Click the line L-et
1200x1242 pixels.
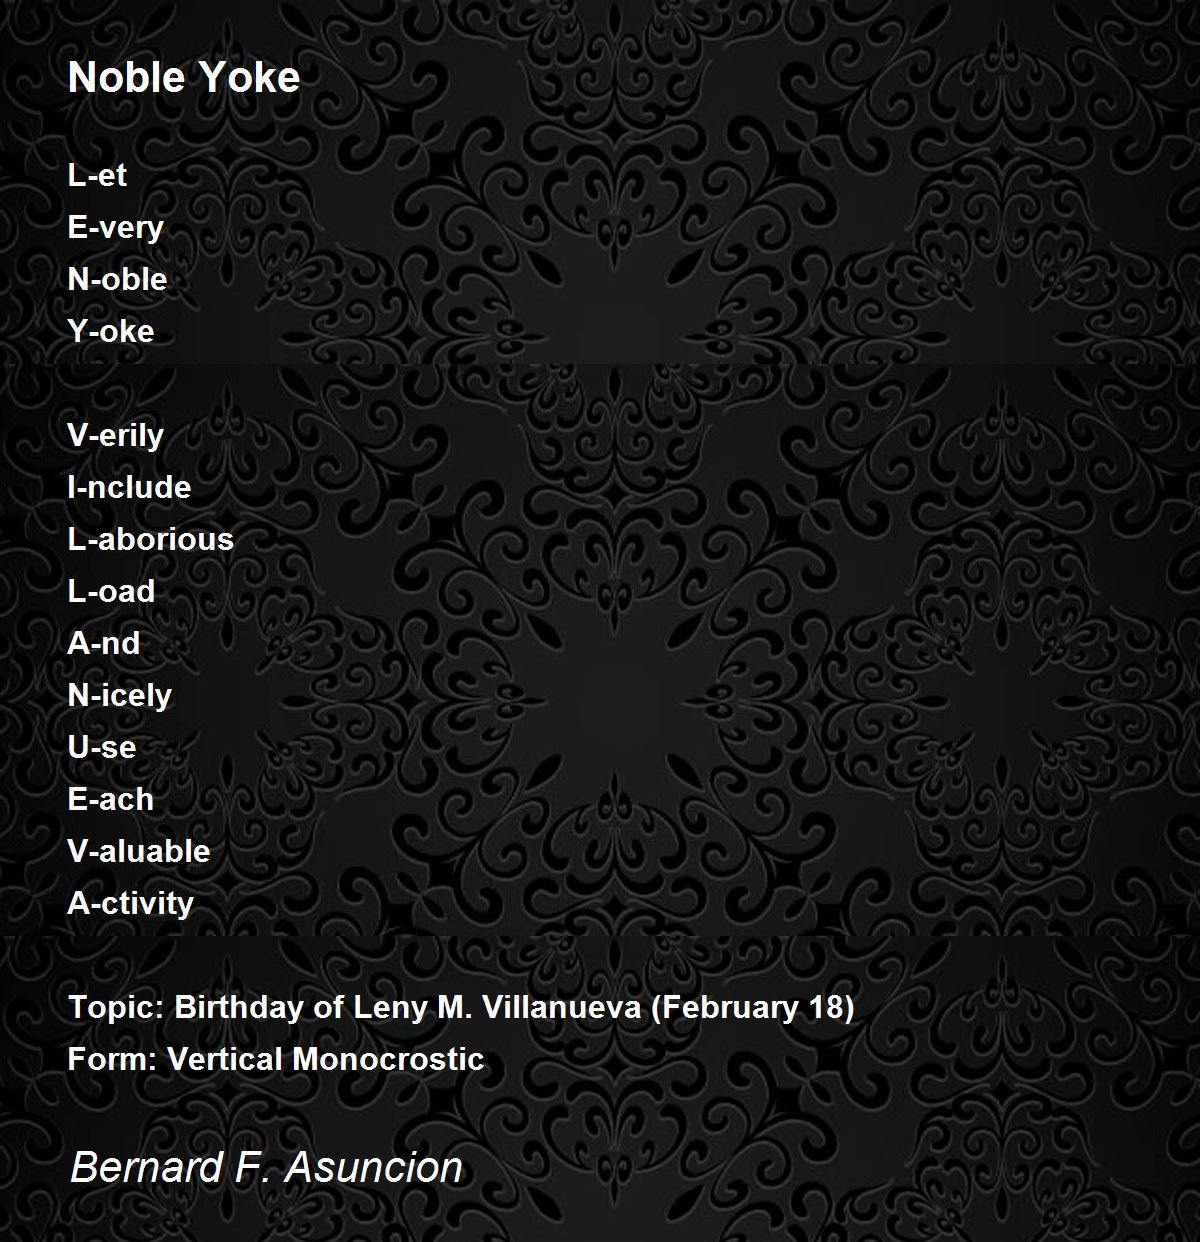97,175
